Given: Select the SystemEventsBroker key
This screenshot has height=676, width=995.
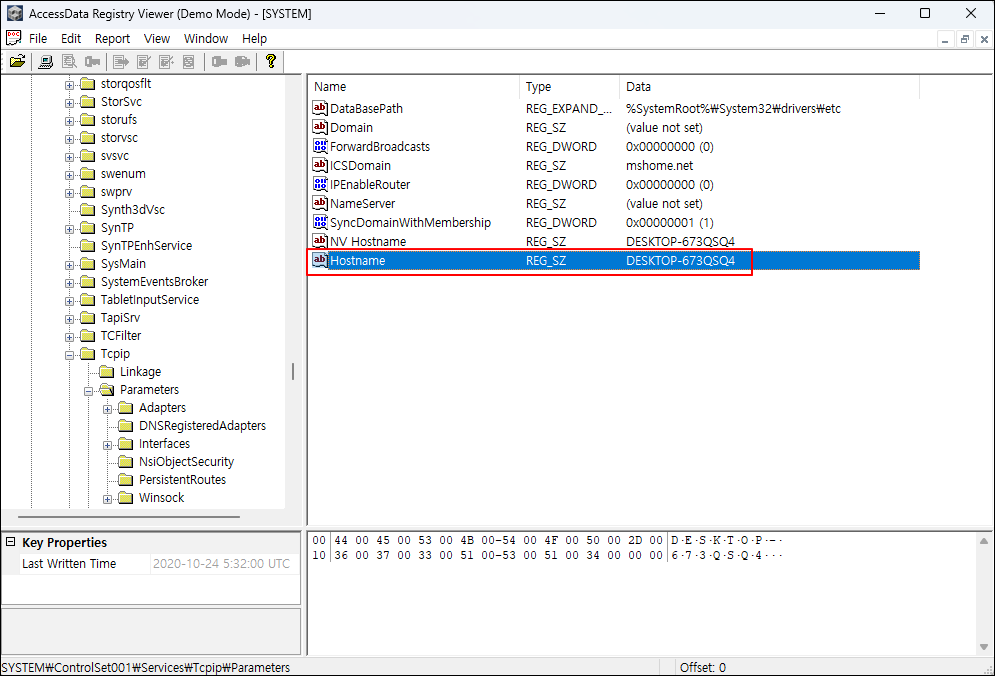Looking at the screenshot, I should (154, 282).
